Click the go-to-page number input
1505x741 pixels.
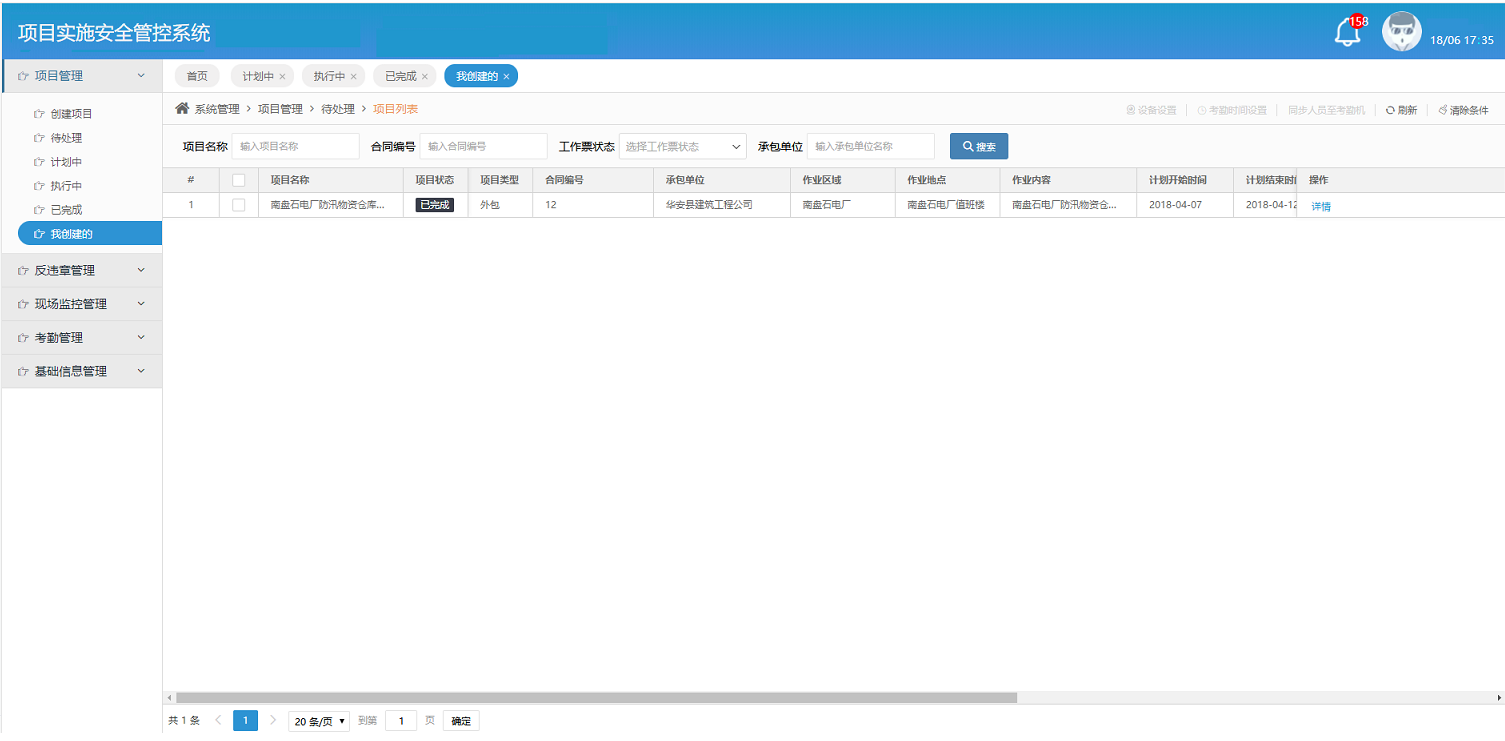pos(401,721)
